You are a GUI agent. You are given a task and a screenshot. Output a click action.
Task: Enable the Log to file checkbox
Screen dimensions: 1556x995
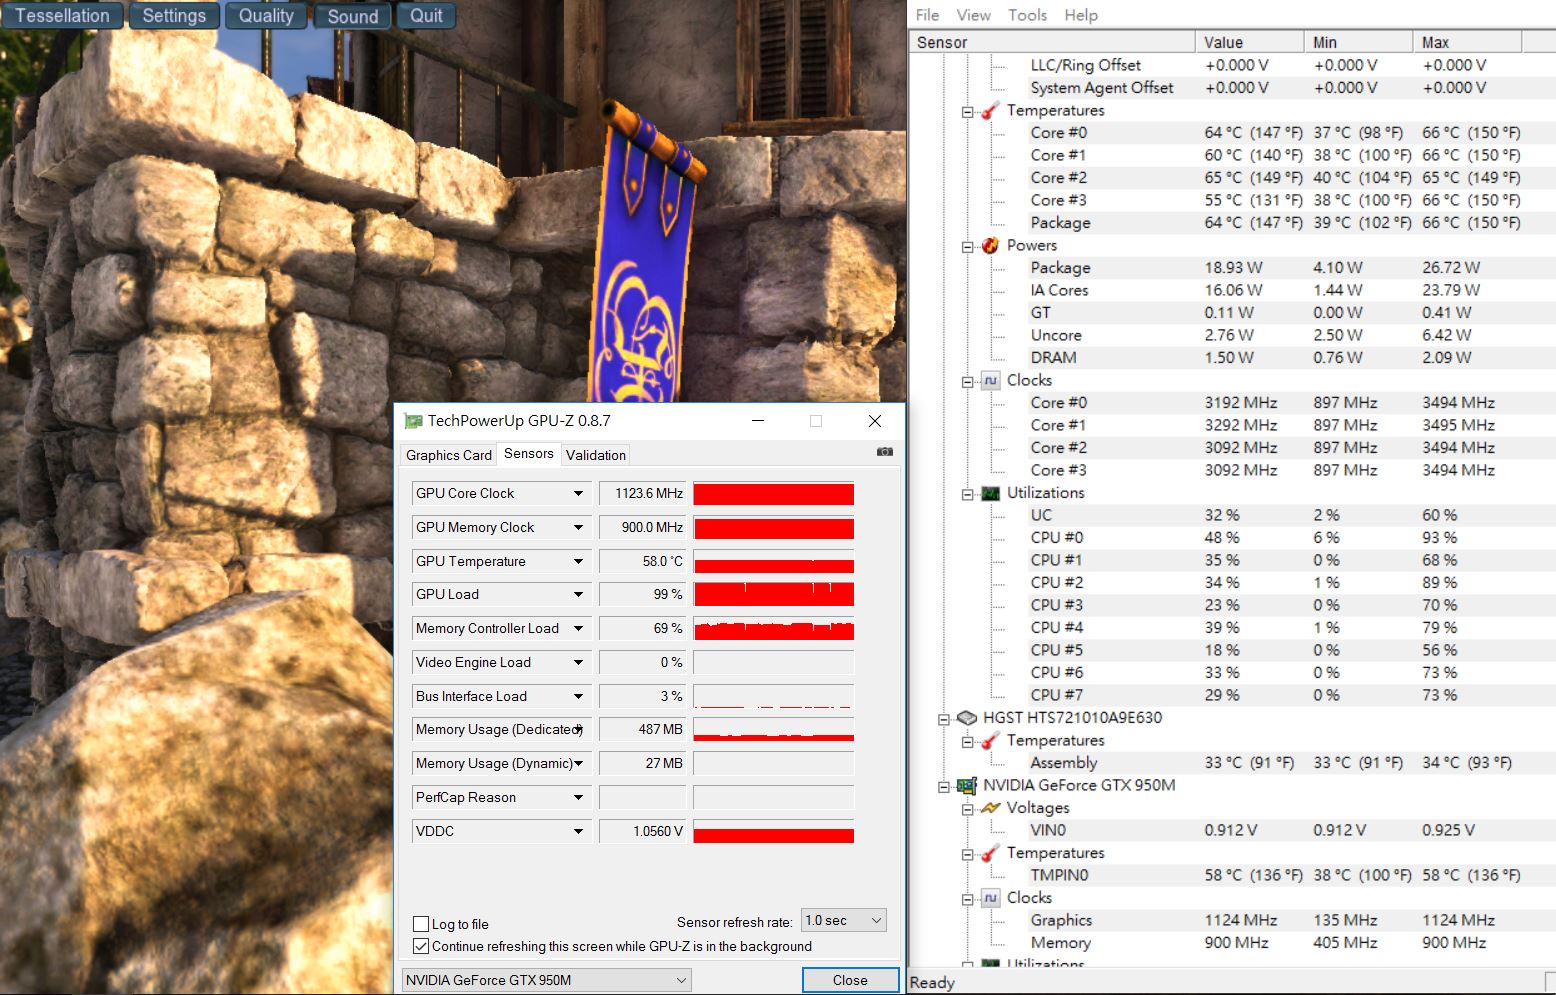click(x=421, y=924)
